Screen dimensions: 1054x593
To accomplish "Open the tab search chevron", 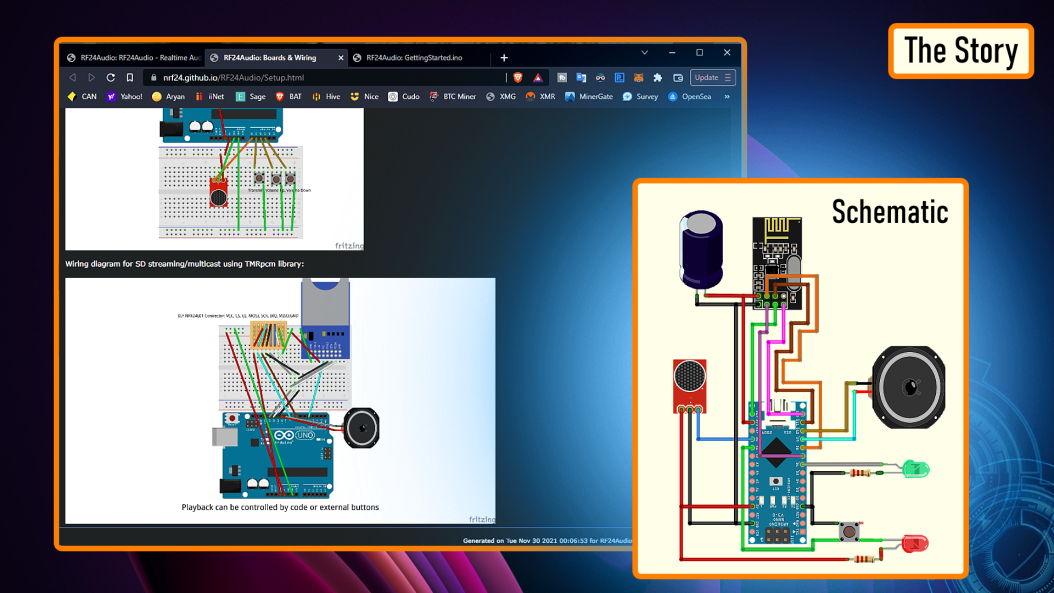I will tap(645, 52).
